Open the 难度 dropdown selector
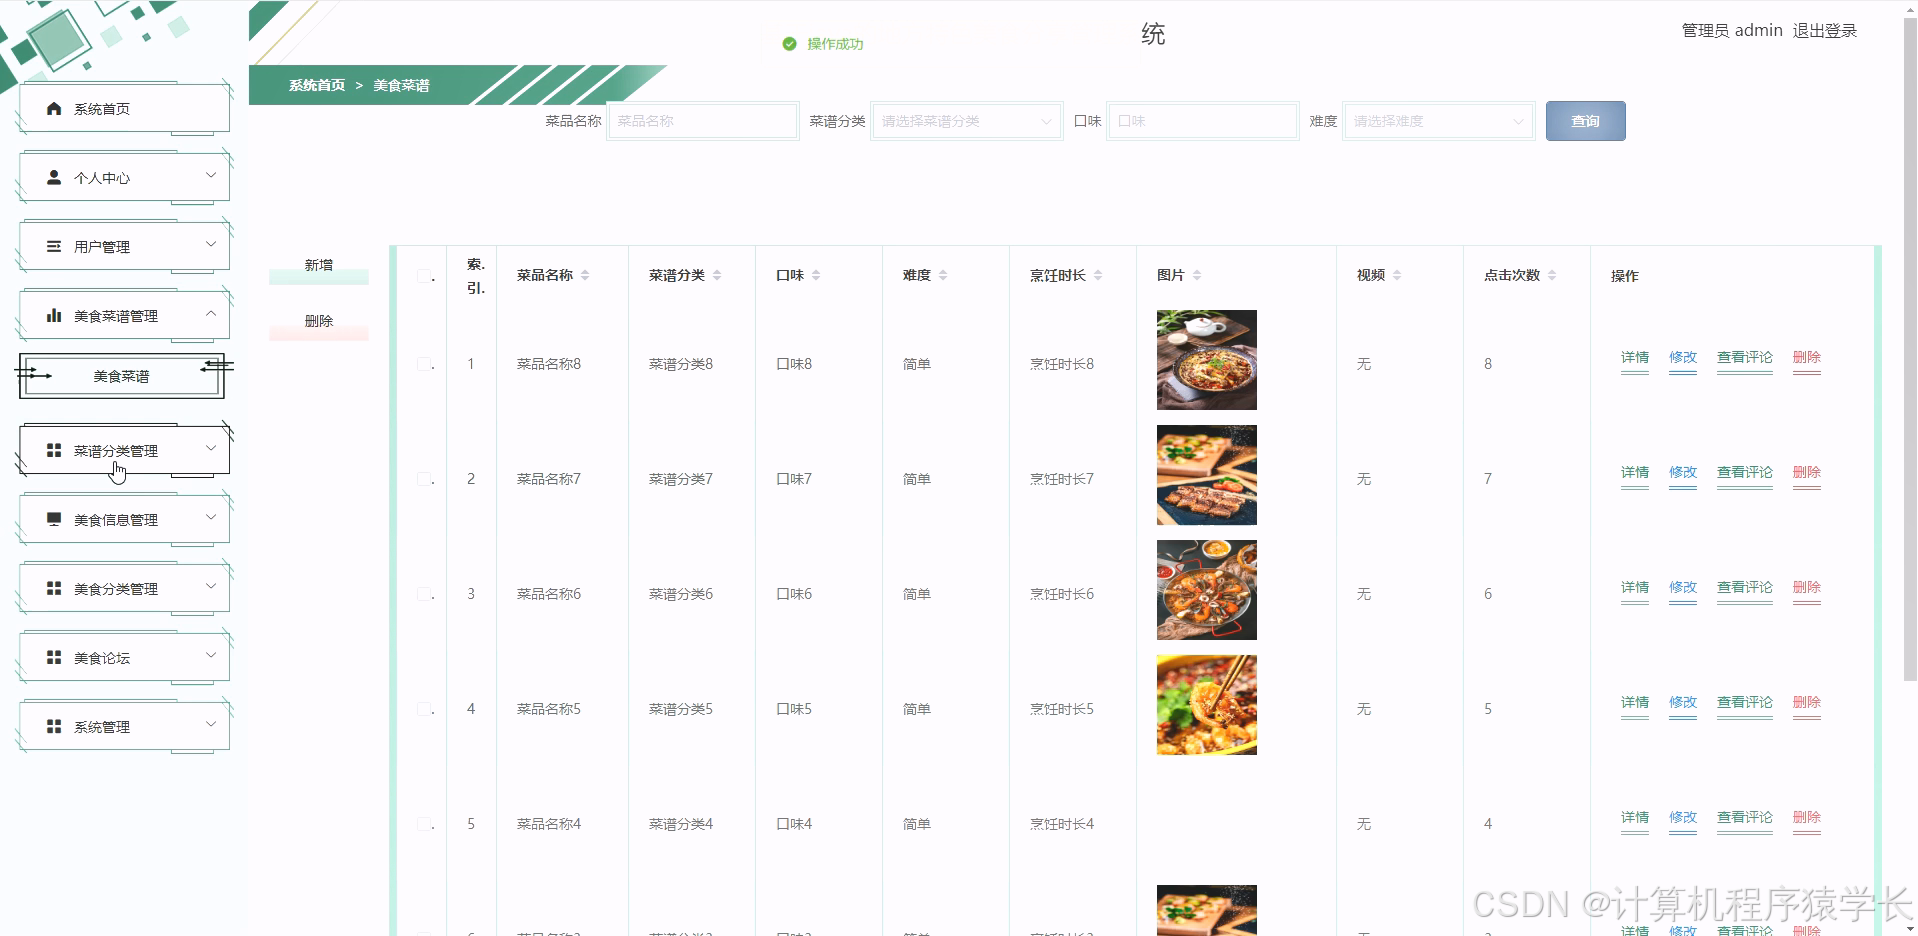This screenshot has height=936, width=1918. point(1437,121)
